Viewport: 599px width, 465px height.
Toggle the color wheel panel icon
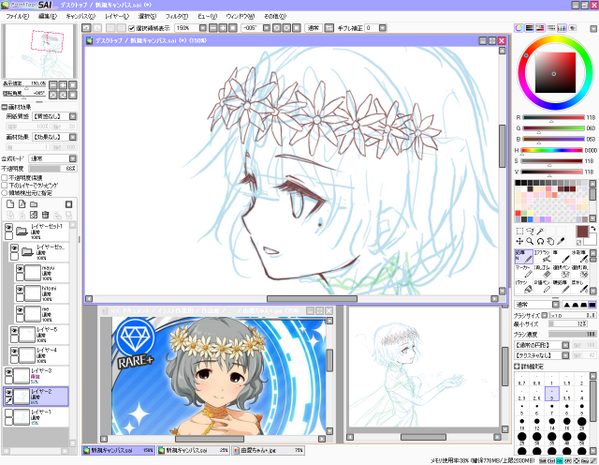click(519, 28)
